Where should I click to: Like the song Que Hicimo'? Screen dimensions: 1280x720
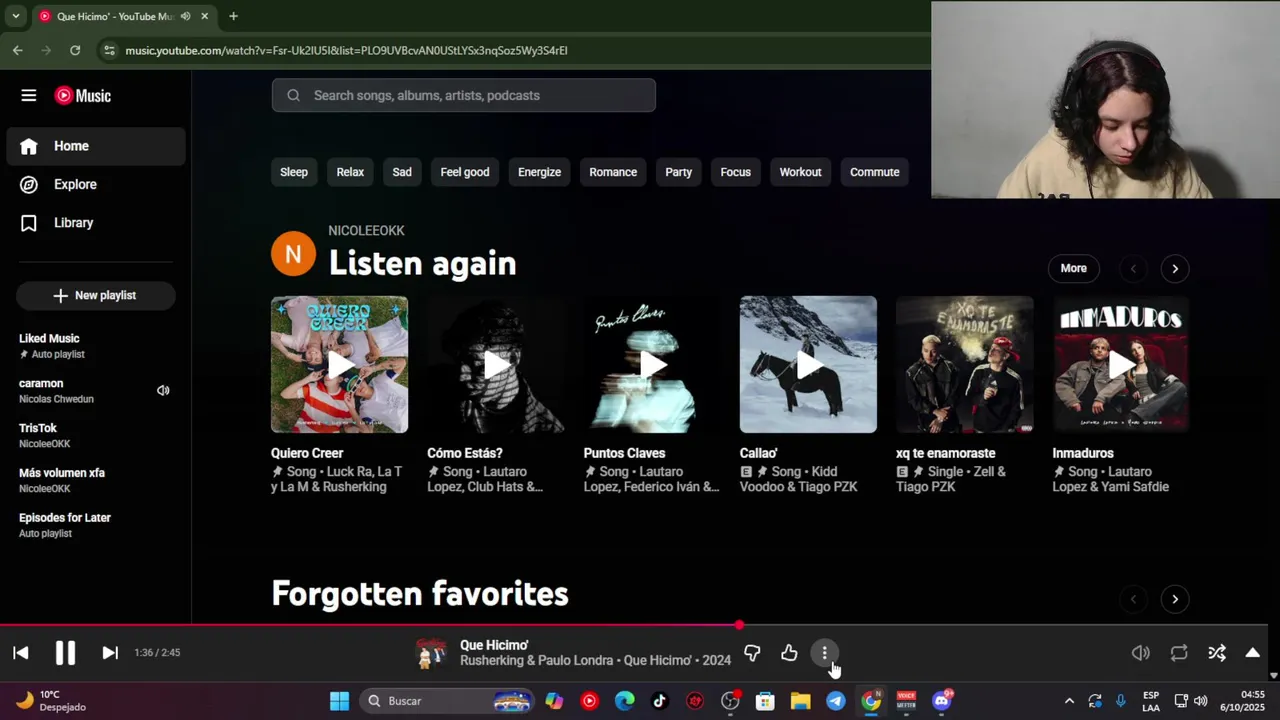[x=789, y=653]
